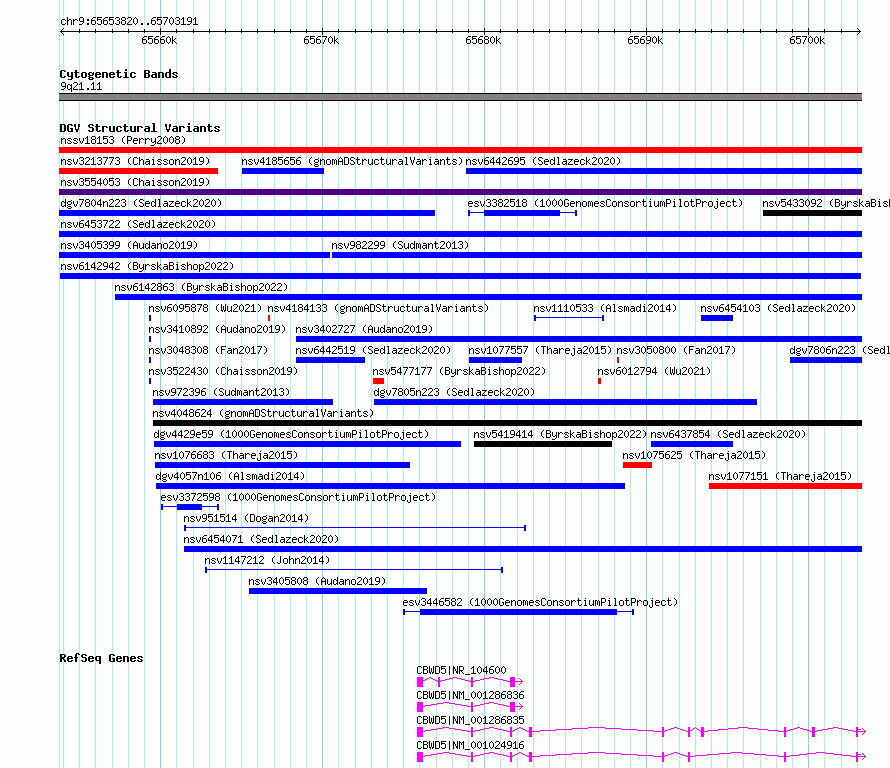Click dgv7804n223 (Sedlazeck2020) label

click(x=141, y=203)
